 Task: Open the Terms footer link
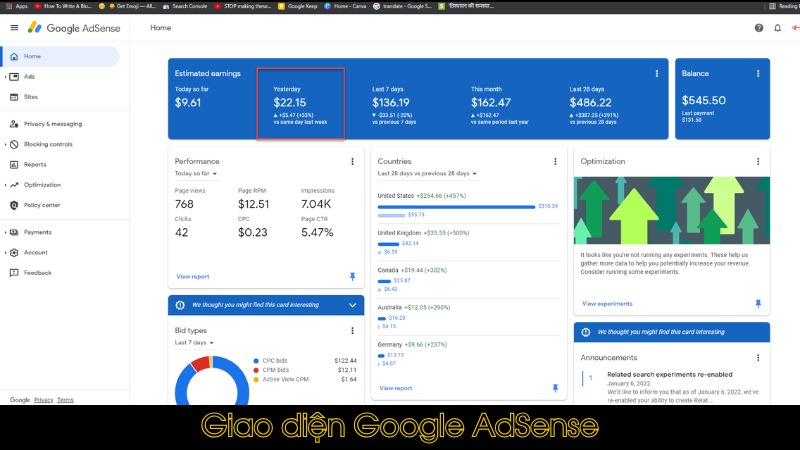(x=65, y=400)
